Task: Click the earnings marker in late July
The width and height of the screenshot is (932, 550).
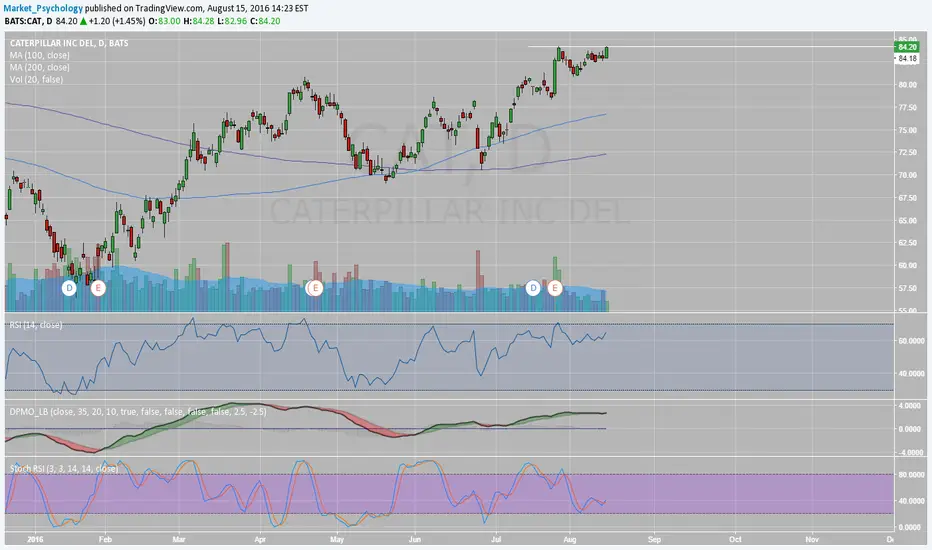Action: coord(555,288)
